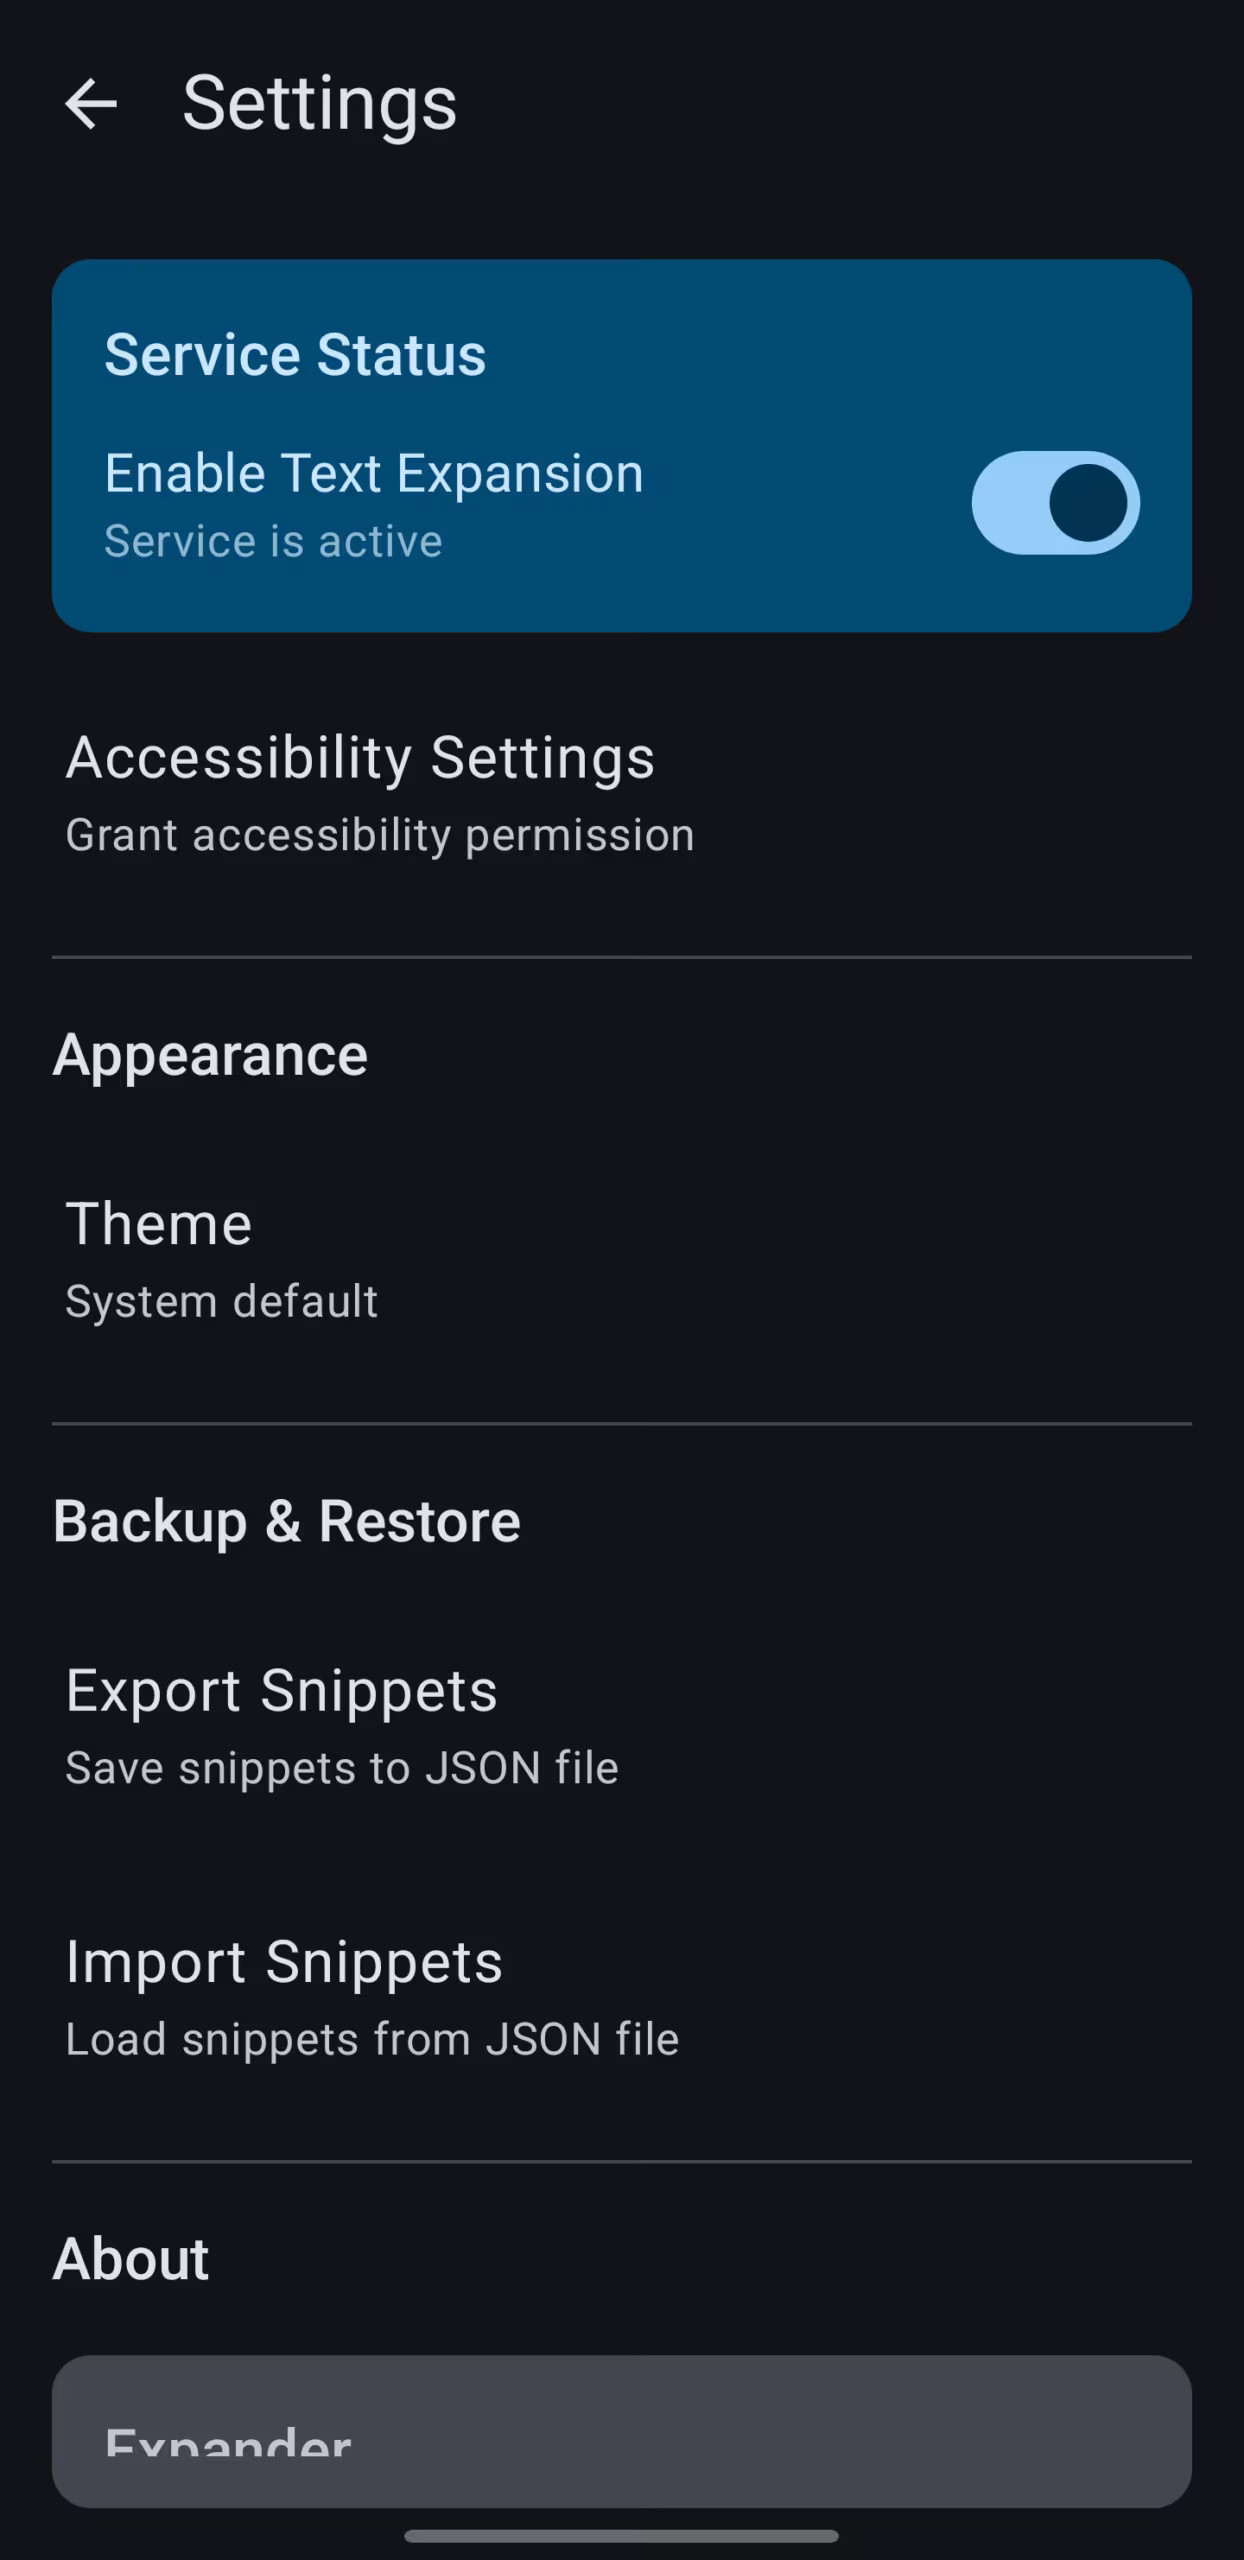The width and height of the screenshot is (1244, 2560).
Task: Tap Export Snippets
Action: pos(622,1727)
